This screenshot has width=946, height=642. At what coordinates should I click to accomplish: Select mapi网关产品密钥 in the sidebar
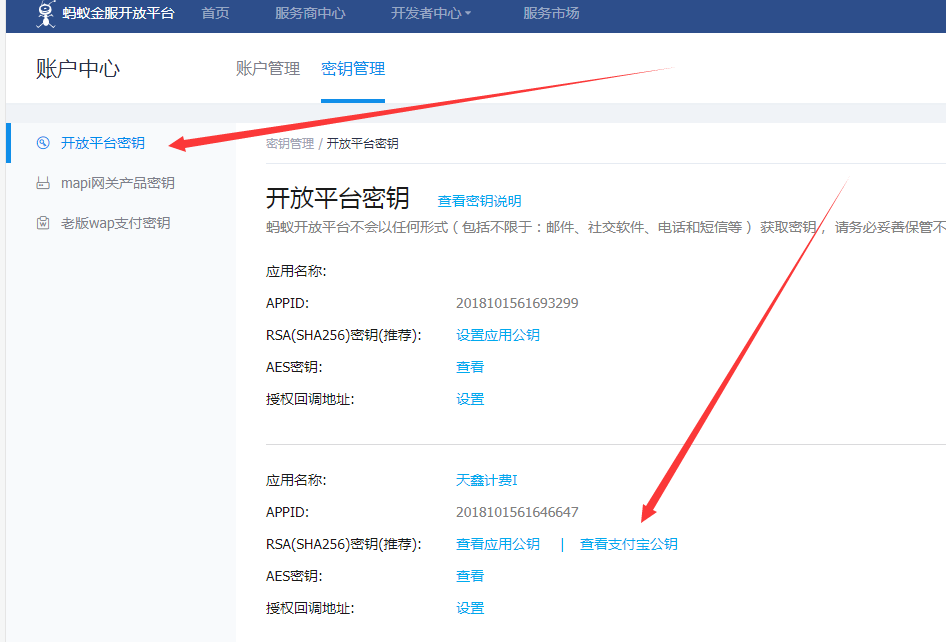118,183
